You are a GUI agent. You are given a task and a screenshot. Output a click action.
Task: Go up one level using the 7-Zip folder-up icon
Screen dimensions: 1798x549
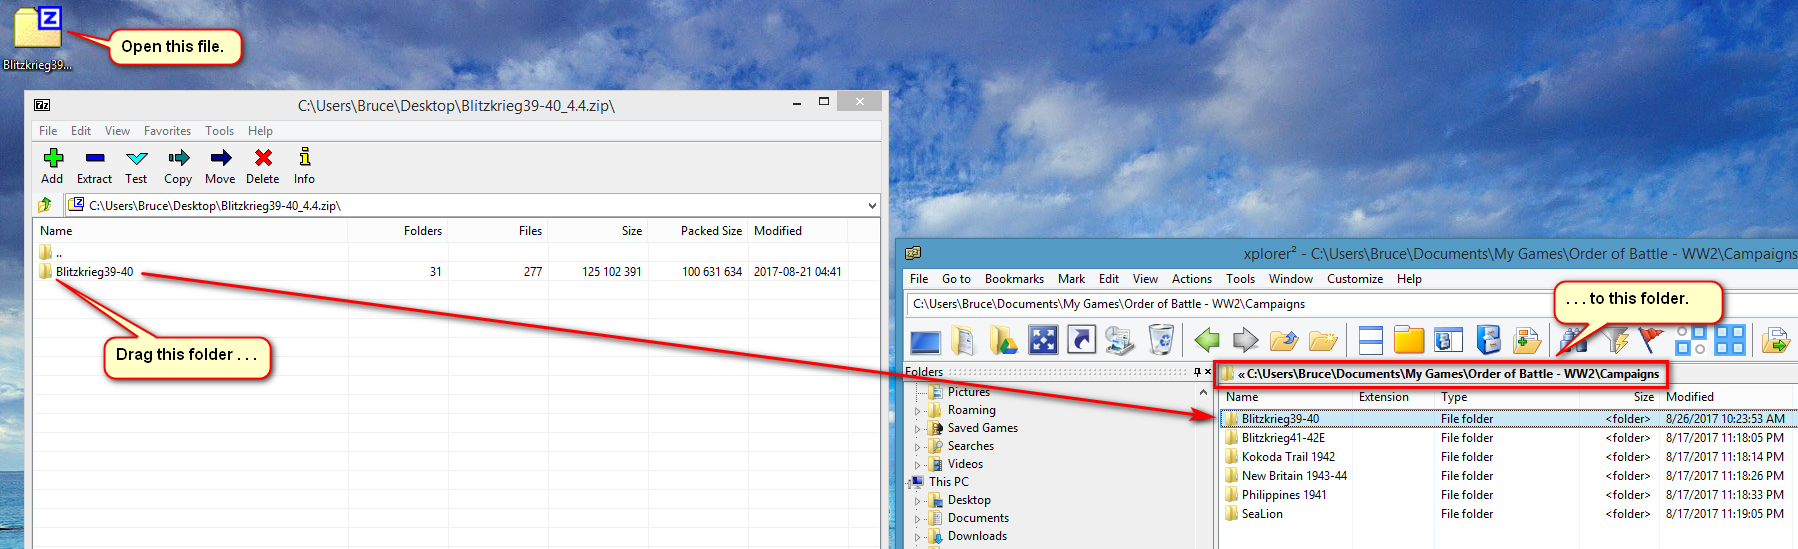coord(45,205)
